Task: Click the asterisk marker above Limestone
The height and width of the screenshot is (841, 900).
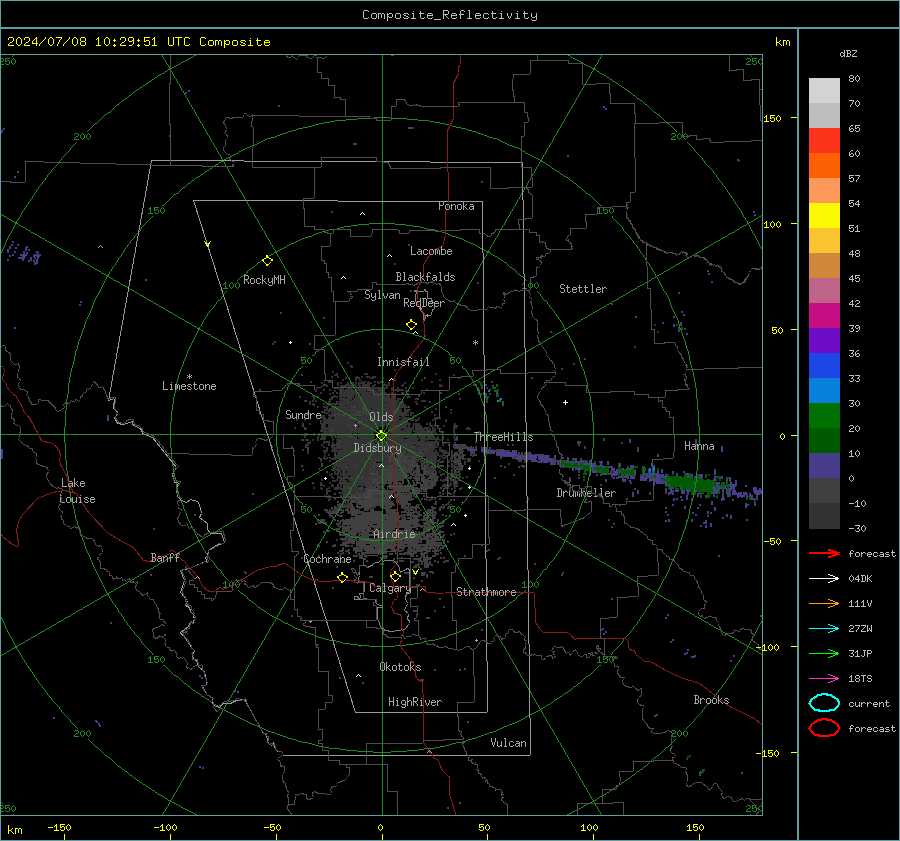Action: 189,377
